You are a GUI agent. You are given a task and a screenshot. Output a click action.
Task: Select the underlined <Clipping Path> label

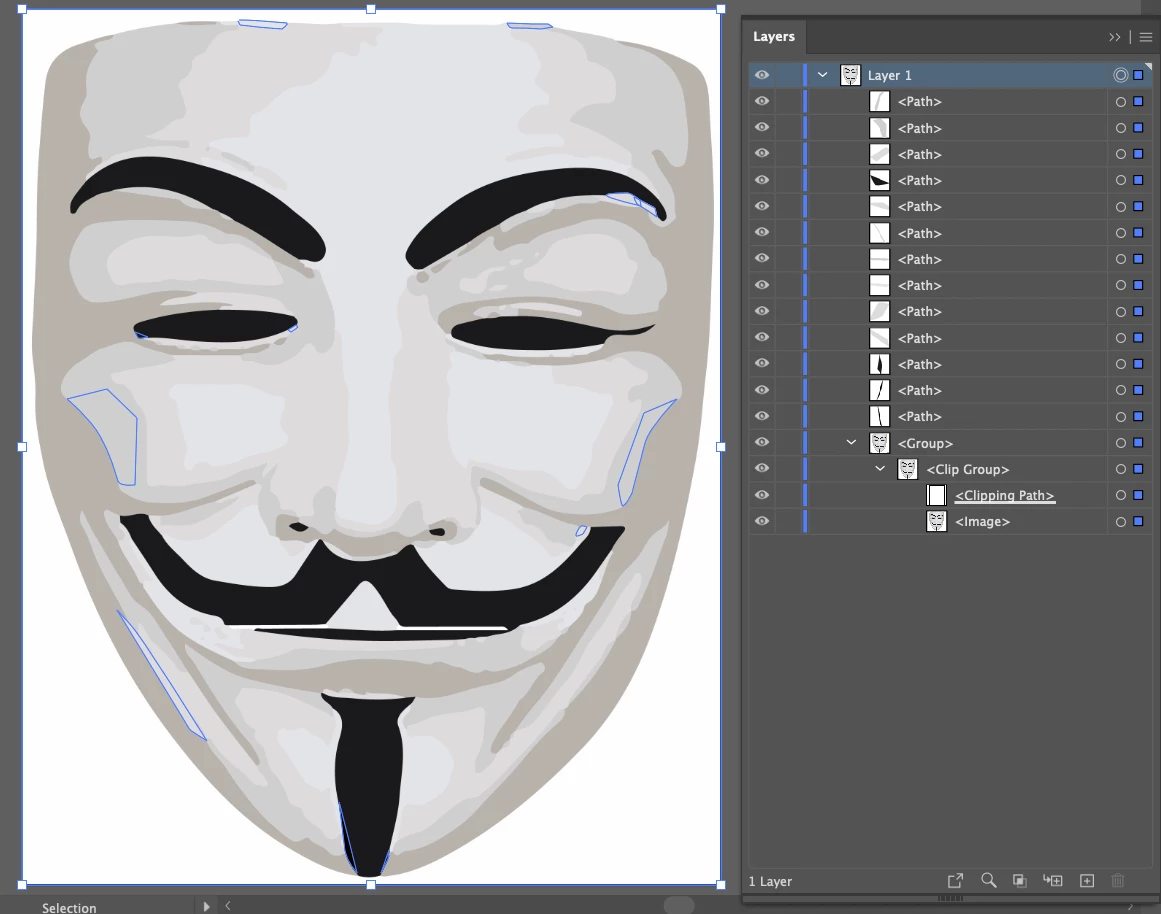1005,496
